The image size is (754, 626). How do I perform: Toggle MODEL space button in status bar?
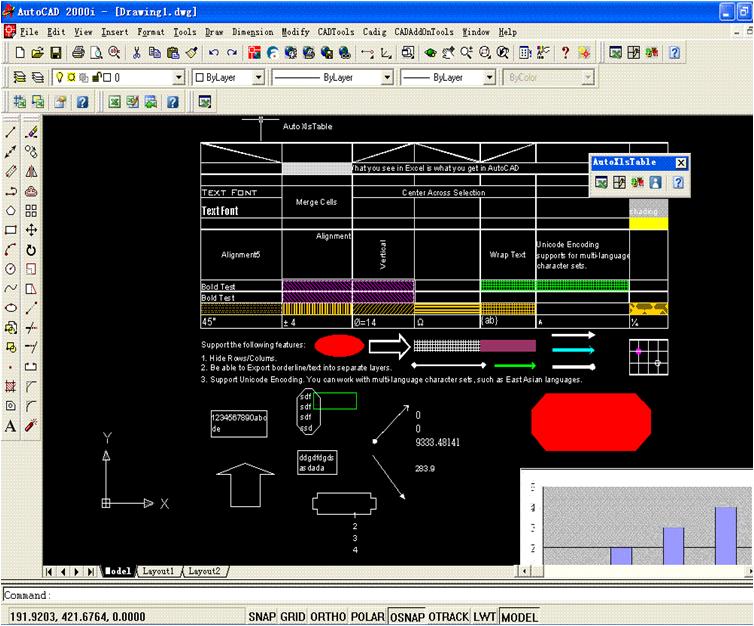click(519, 616)
